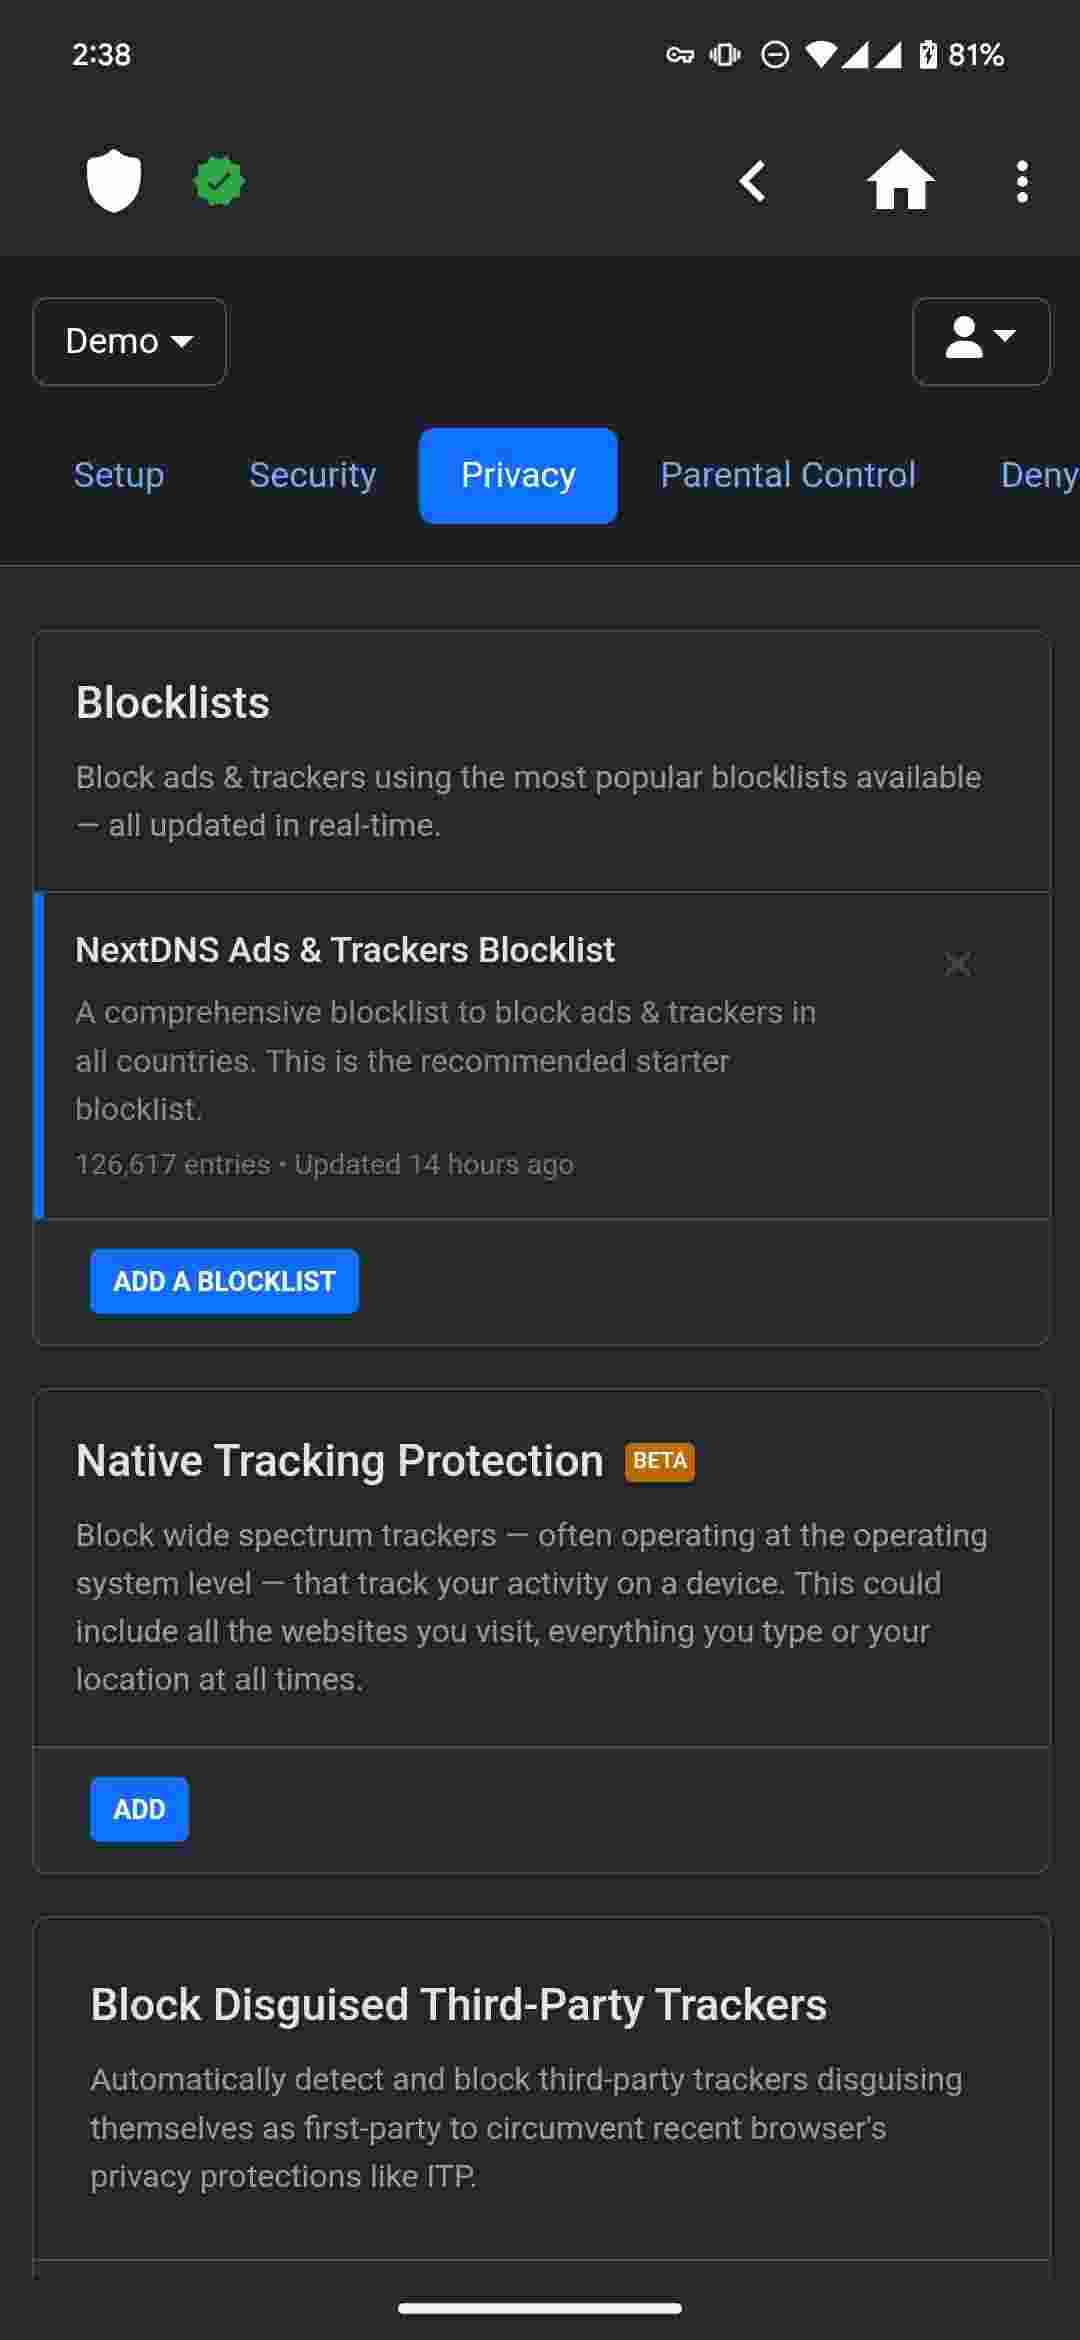Open the Parental Control tab

click(789, 474)
